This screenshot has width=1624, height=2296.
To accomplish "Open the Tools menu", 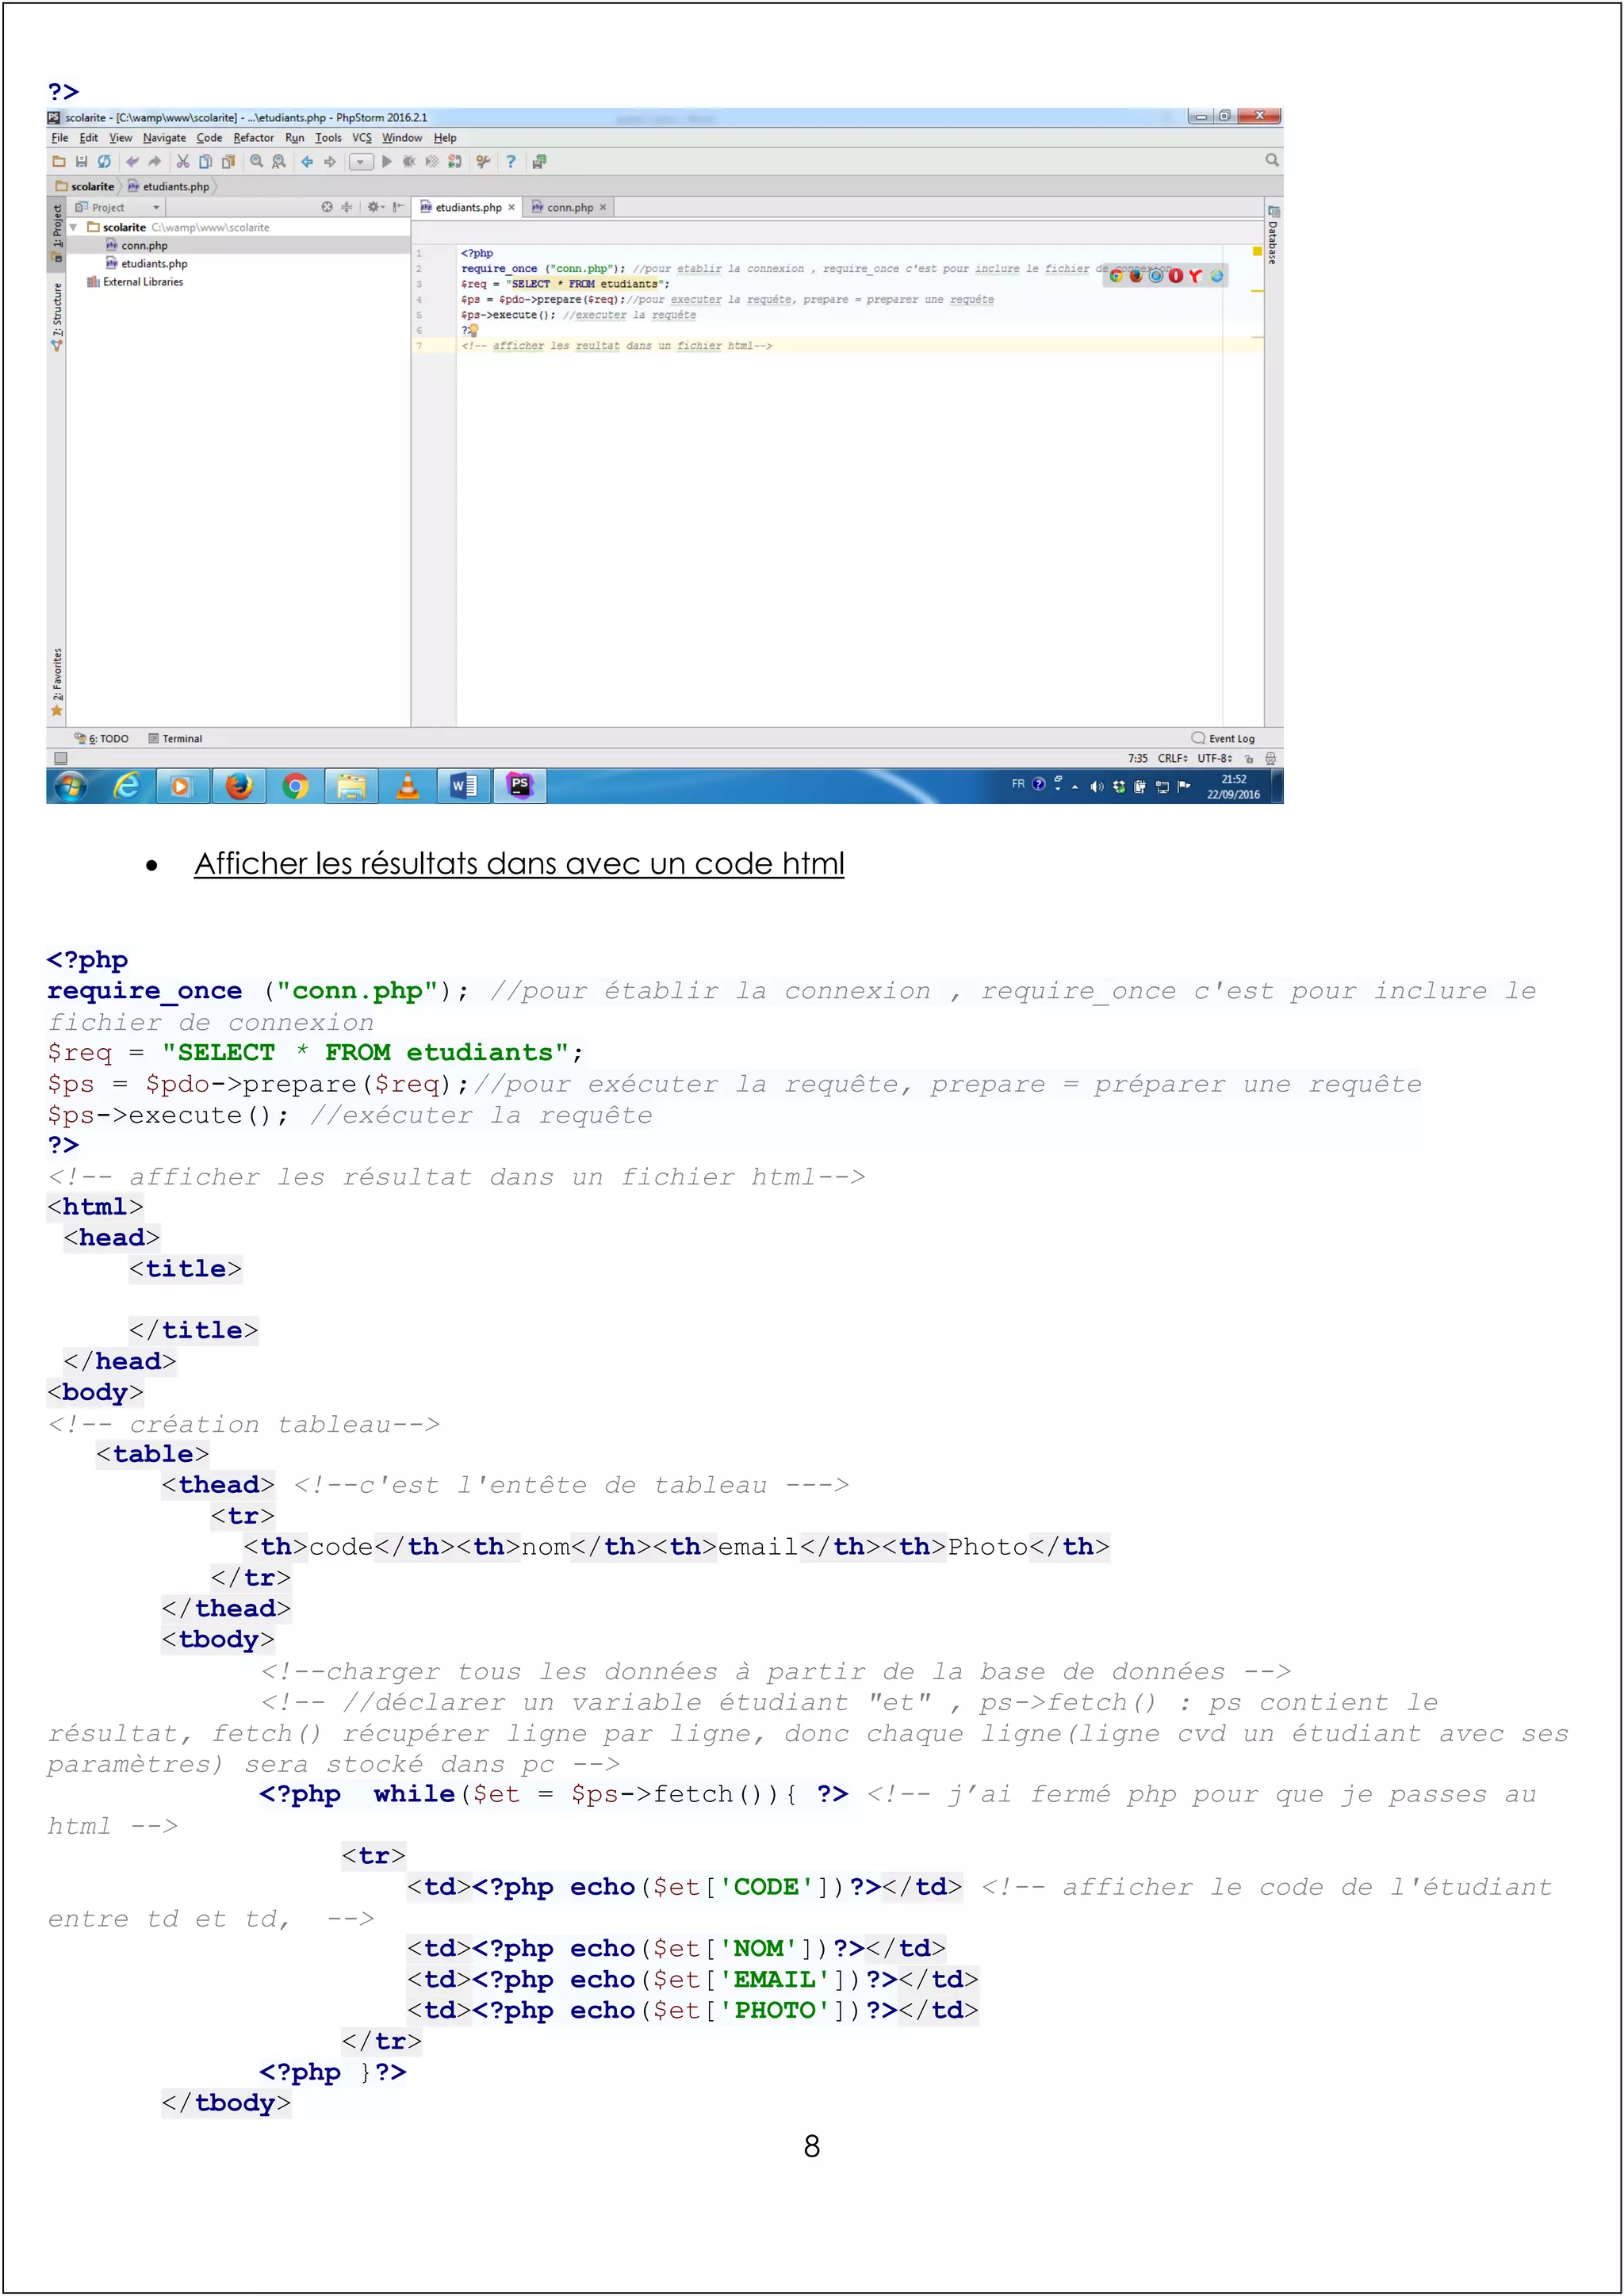I will coord(328,138).
